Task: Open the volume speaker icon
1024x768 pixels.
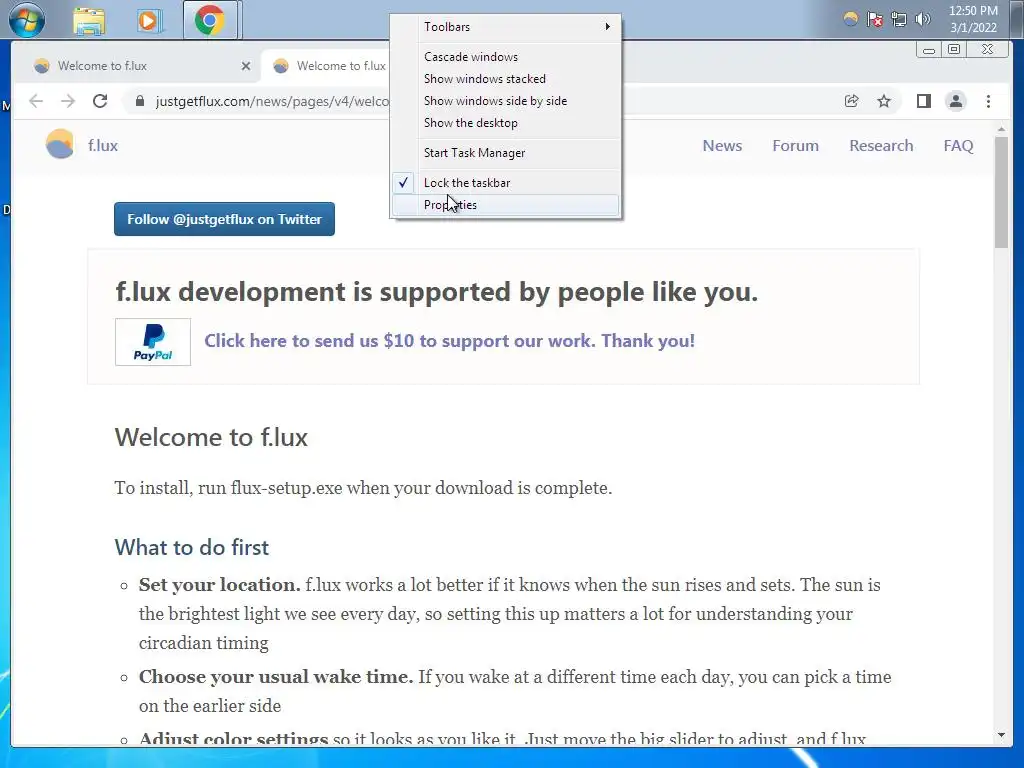Action: [x=922, y=19]
